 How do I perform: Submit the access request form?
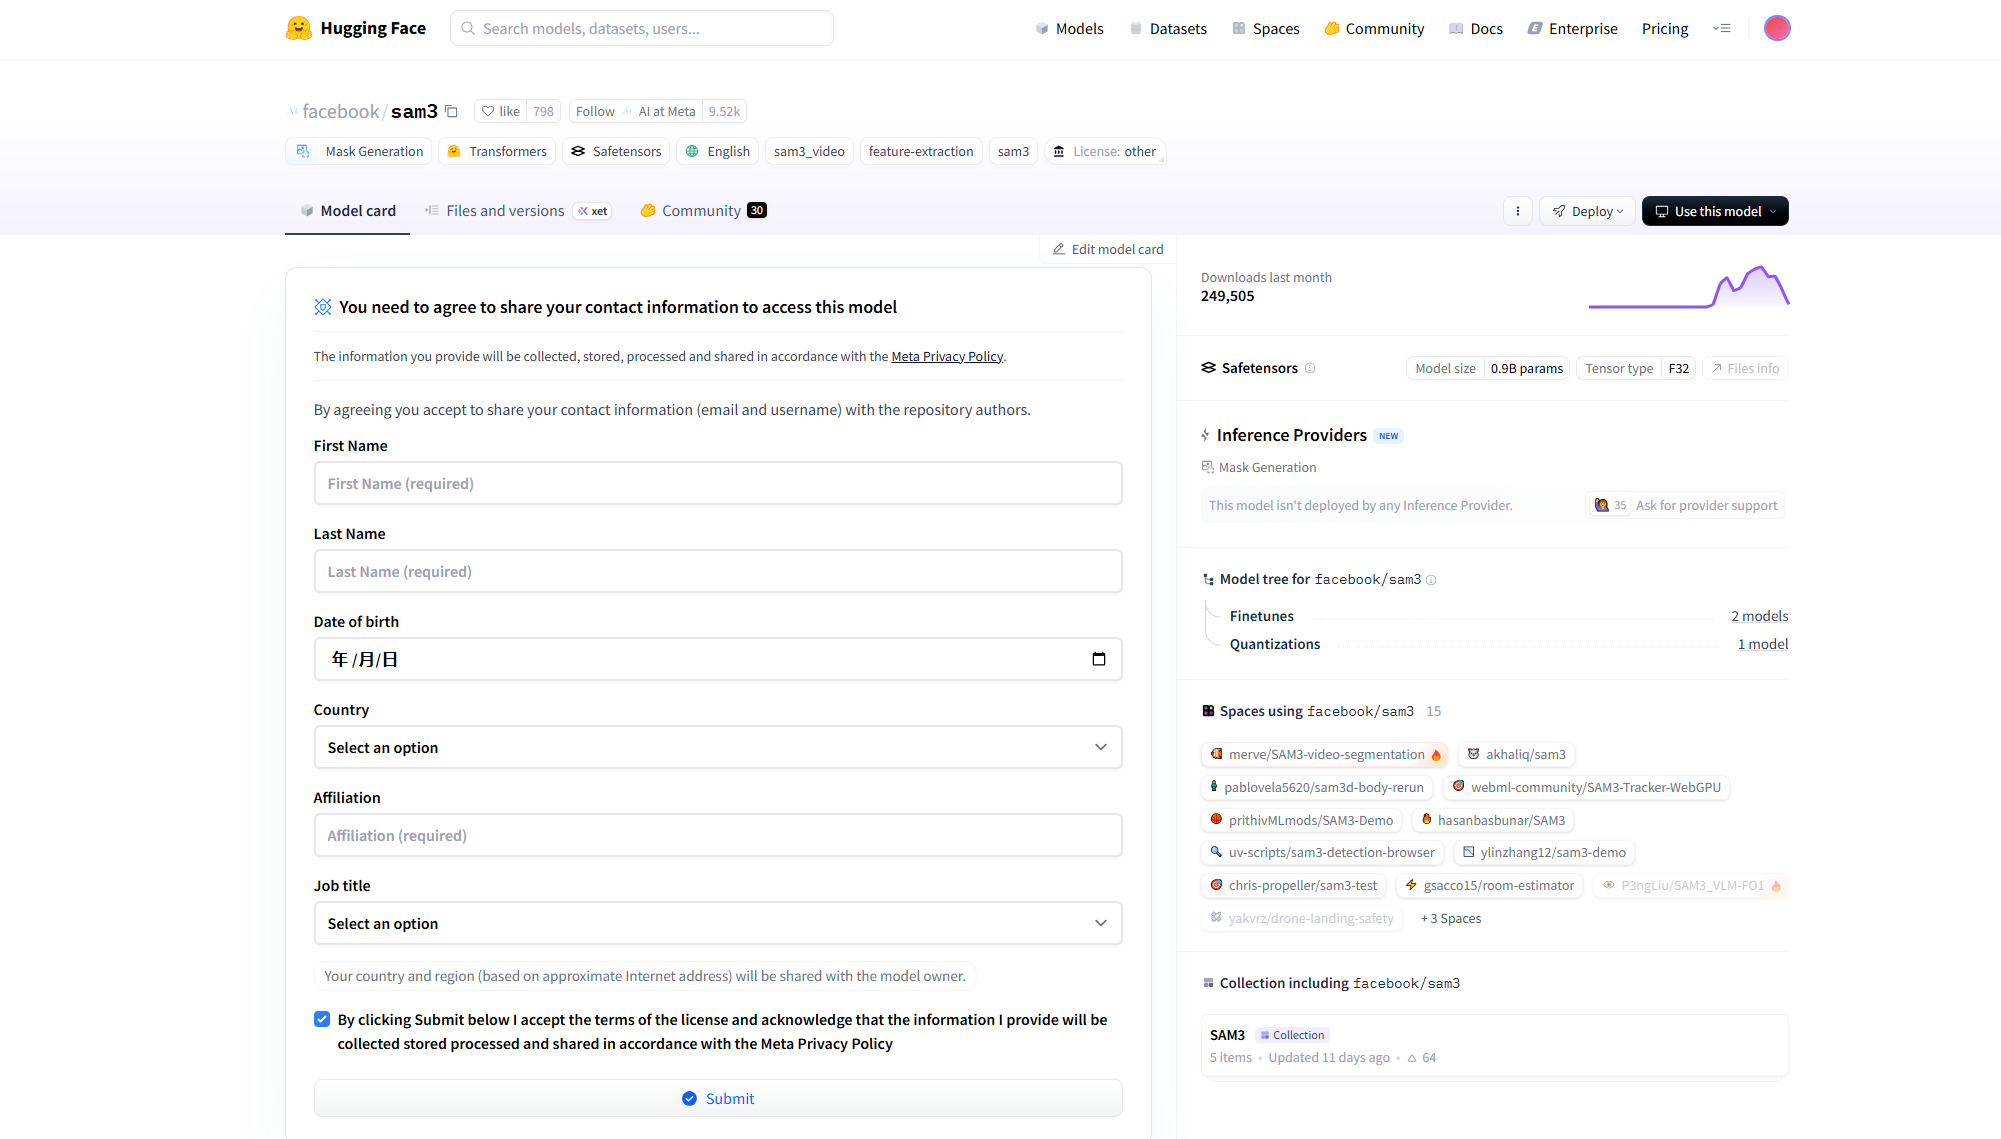point(717,1098)
